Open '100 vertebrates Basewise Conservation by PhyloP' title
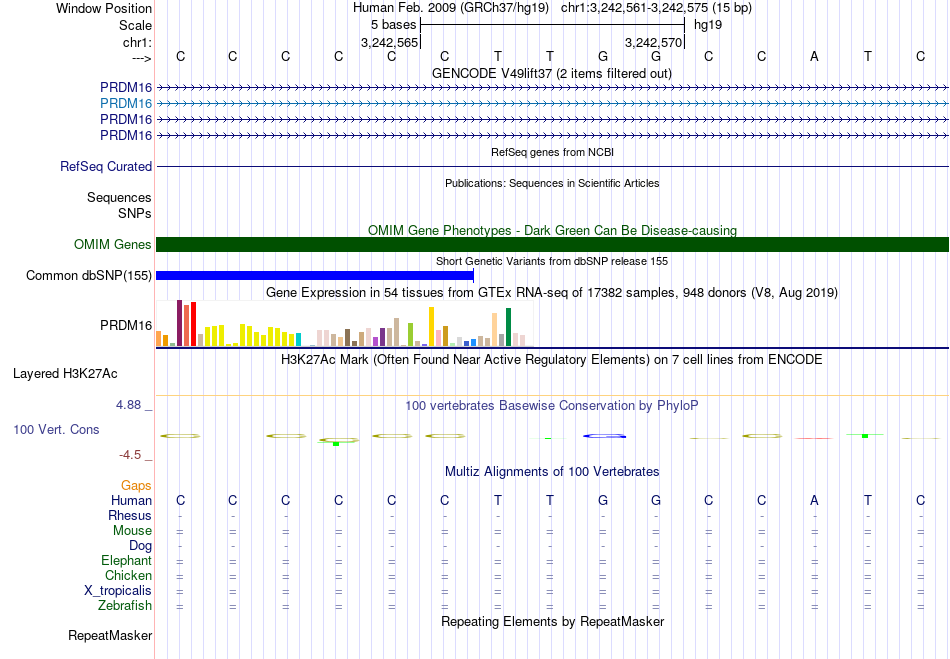The image size is (950, 659). (552, 405)
